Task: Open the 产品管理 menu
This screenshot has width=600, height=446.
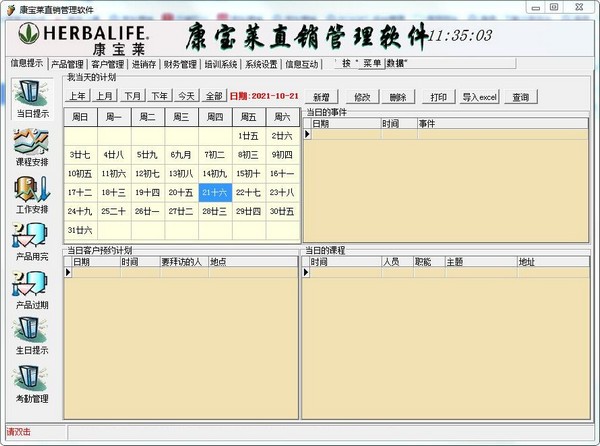Action: tap(67, 64)
